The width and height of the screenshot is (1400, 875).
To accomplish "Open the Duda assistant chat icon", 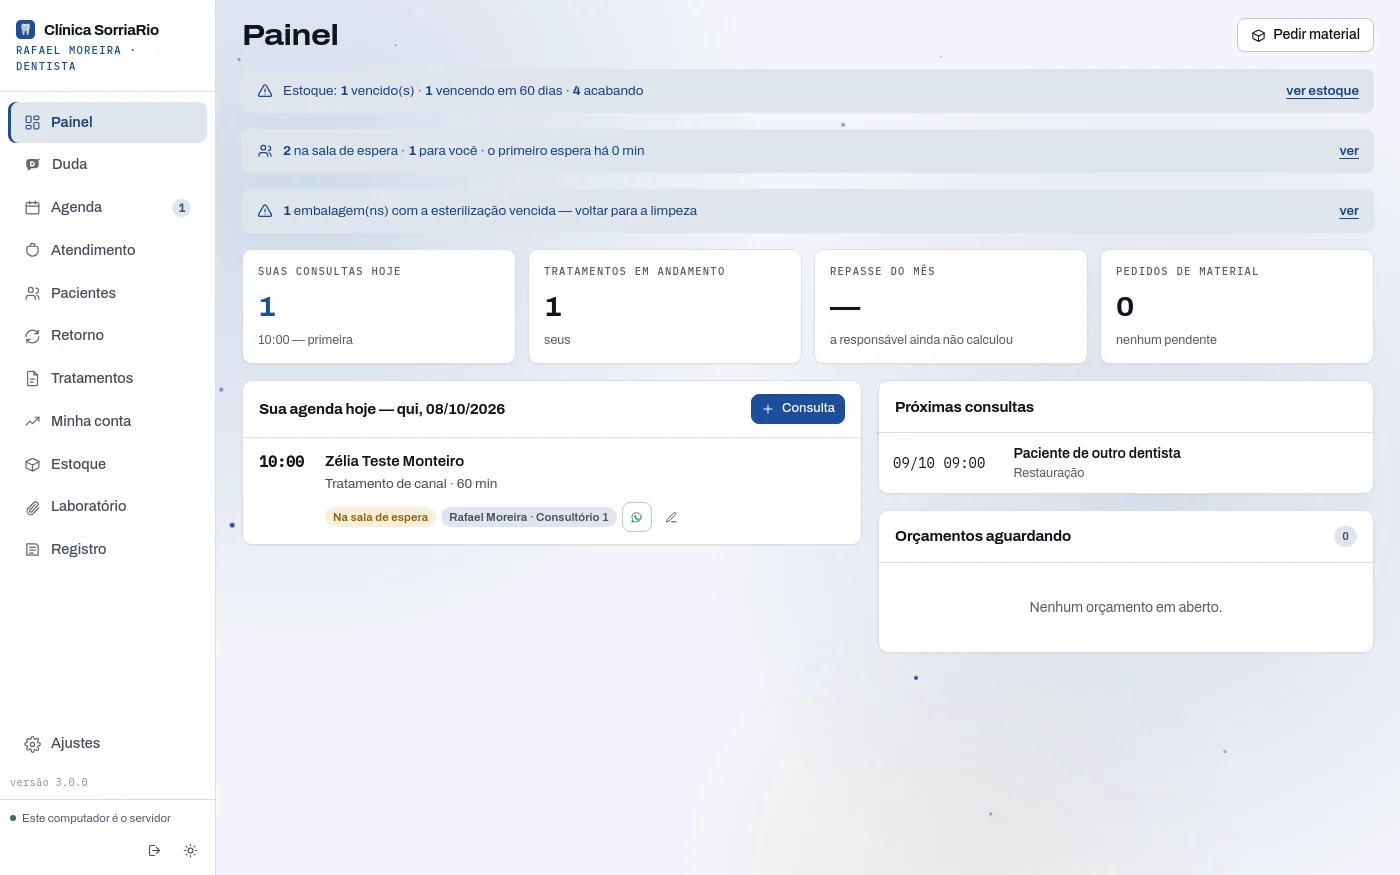I will pos(32,164).
